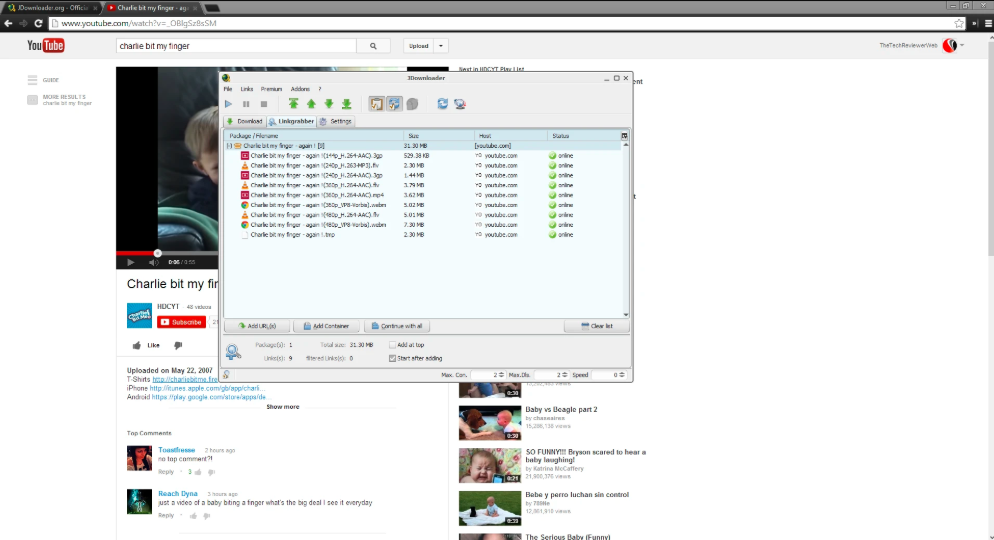The width and height of the screenshot is (994, 540).
Task: Bookmark page with the star icon
Action: coord(959,23)
